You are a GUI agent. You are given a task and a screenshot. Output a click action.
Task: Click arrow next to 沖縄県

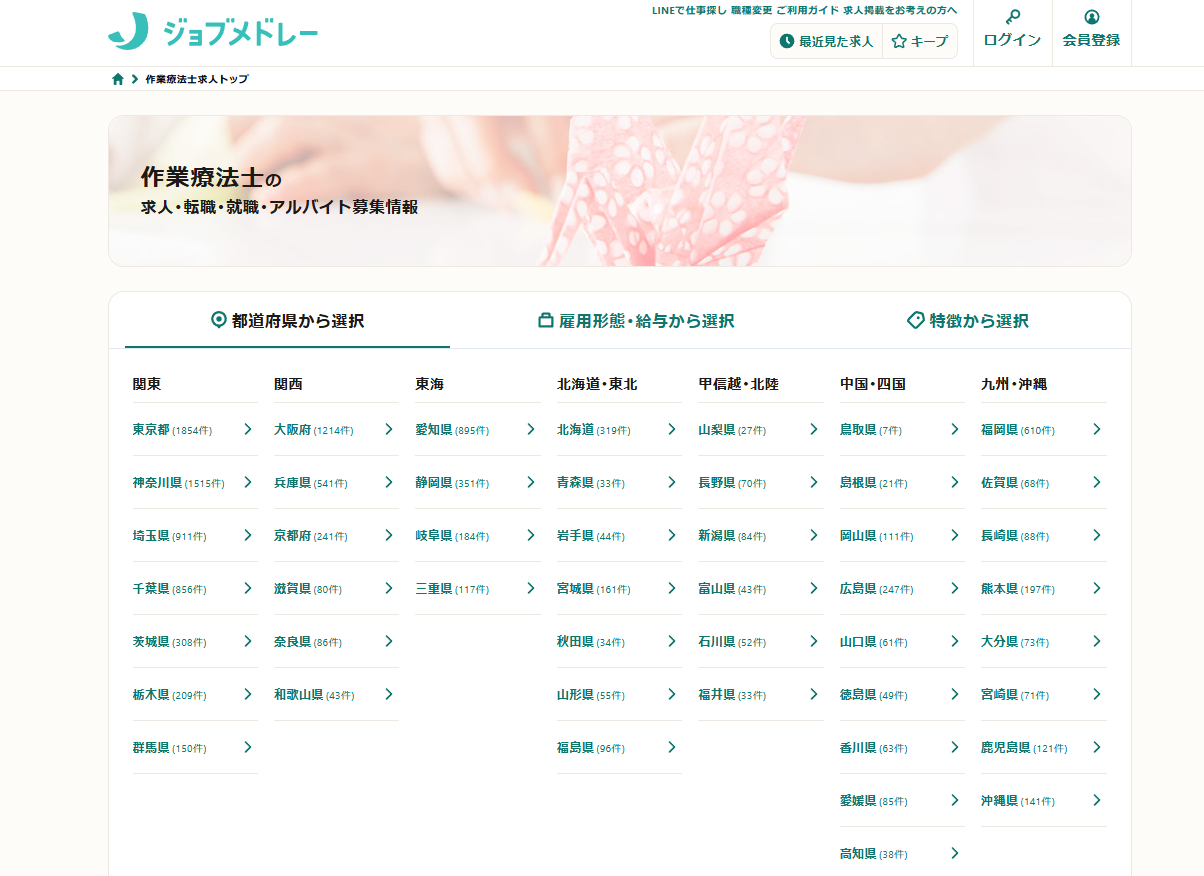point(1097,801)
